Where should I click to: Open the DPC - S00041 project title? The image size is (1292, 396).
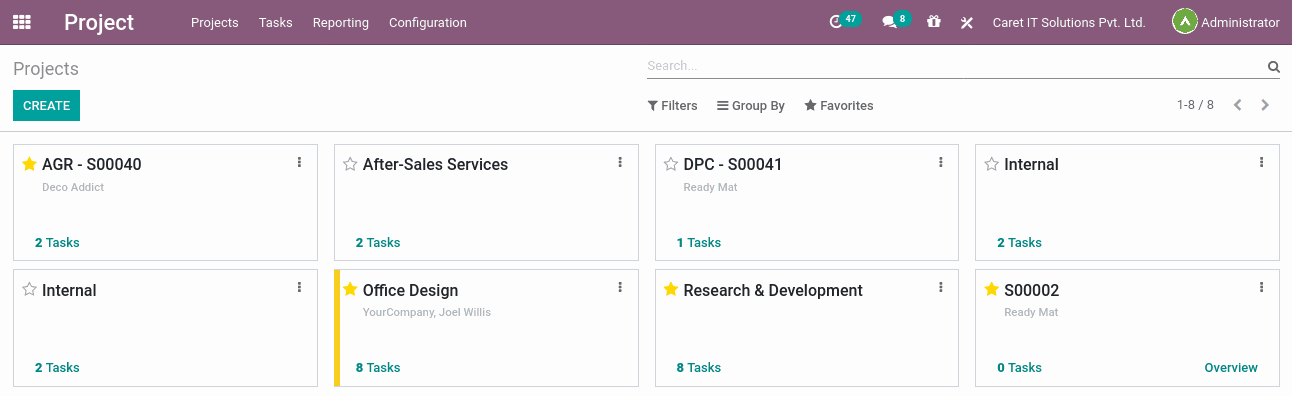click(733, 164)
